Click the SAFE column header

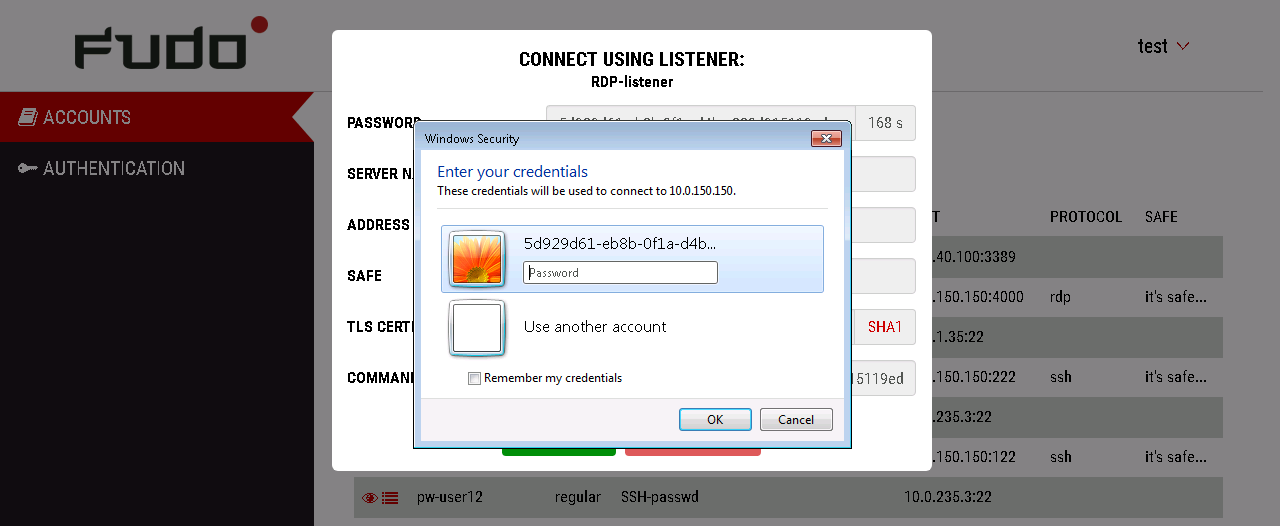tap(1161, 217)
